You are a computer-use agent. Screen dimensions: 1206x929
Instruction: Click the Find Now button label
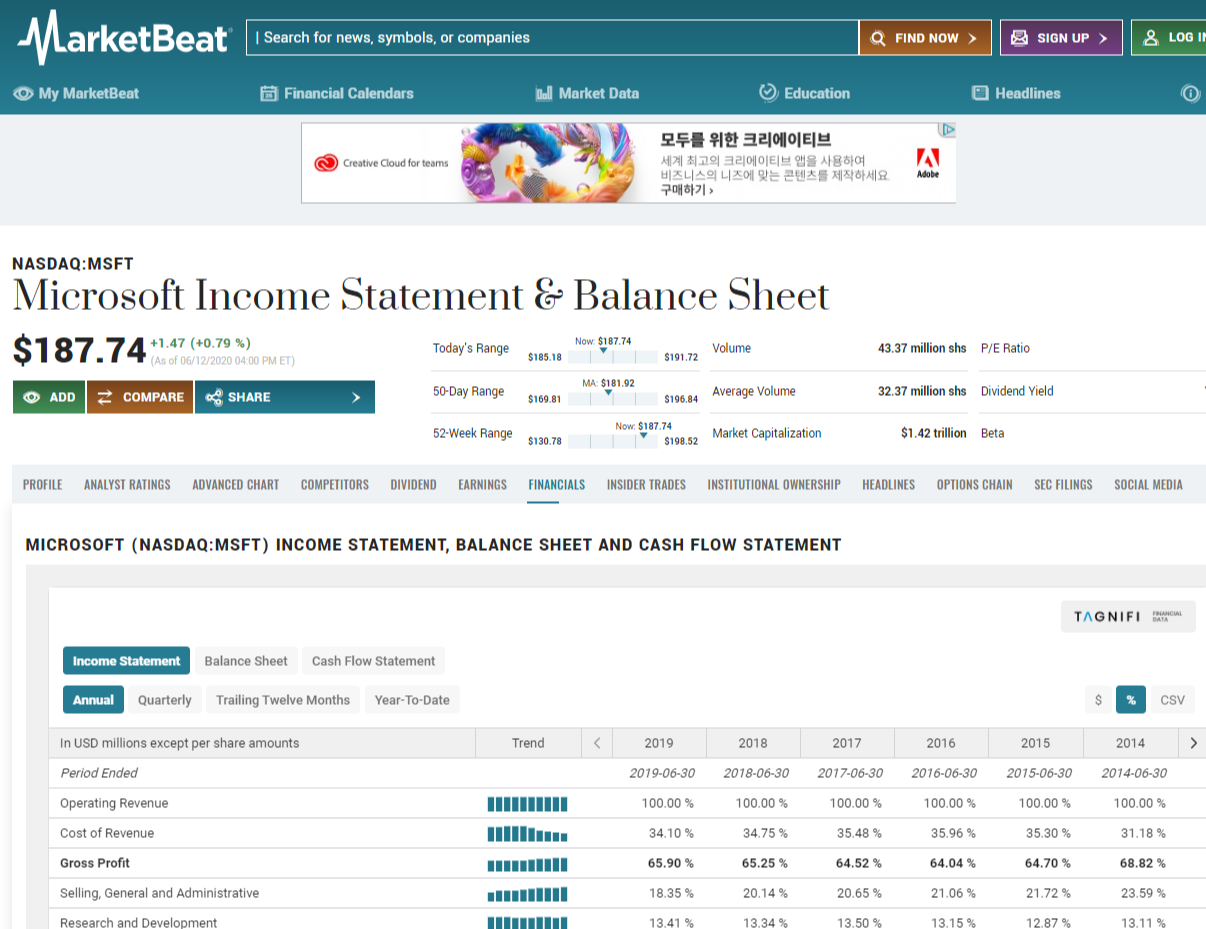(927, 38)
